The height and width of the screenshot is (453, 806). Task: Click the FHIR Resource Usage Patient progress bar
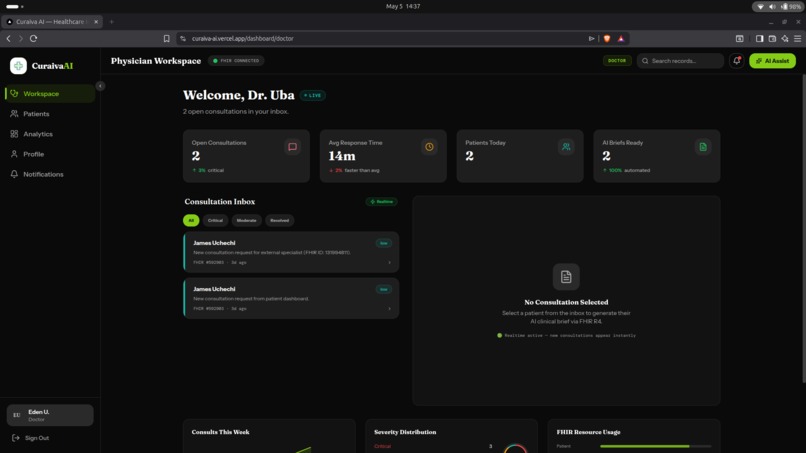[x=655, y=446]
